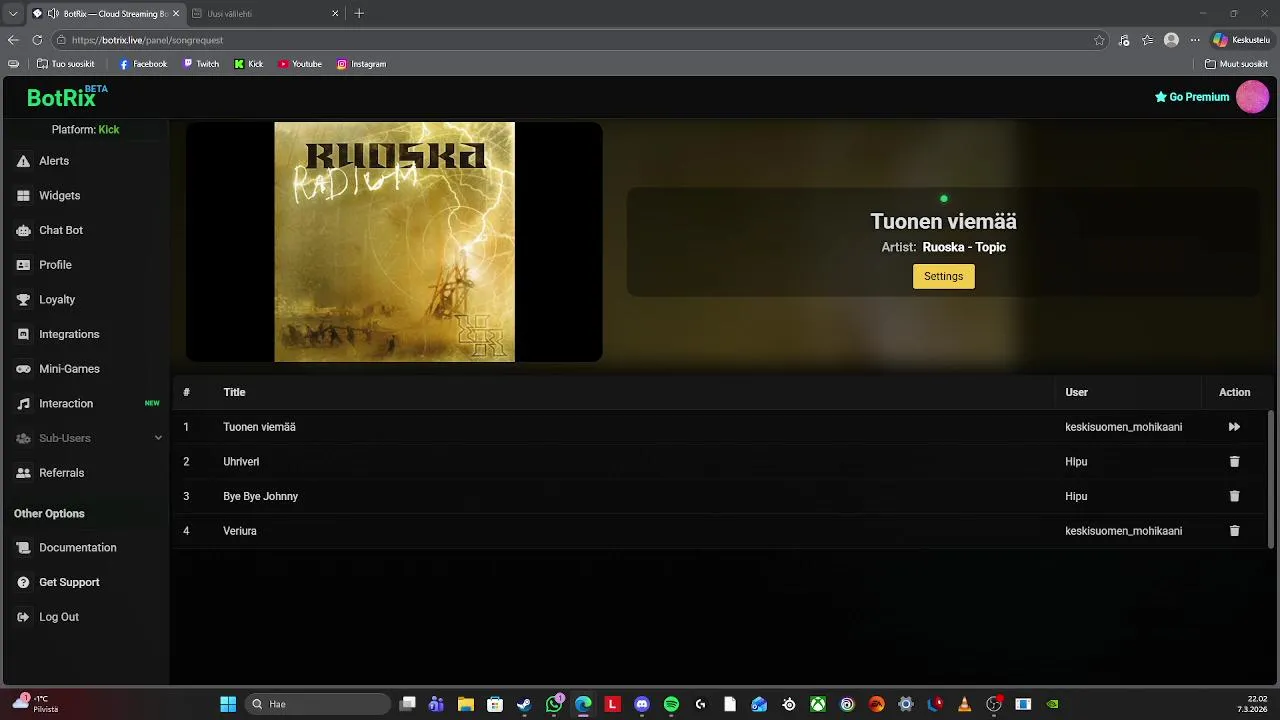Click keskisuomen_mohikaani on the Veriura row
This screenshot has height=720, width=1280.
1123,531
